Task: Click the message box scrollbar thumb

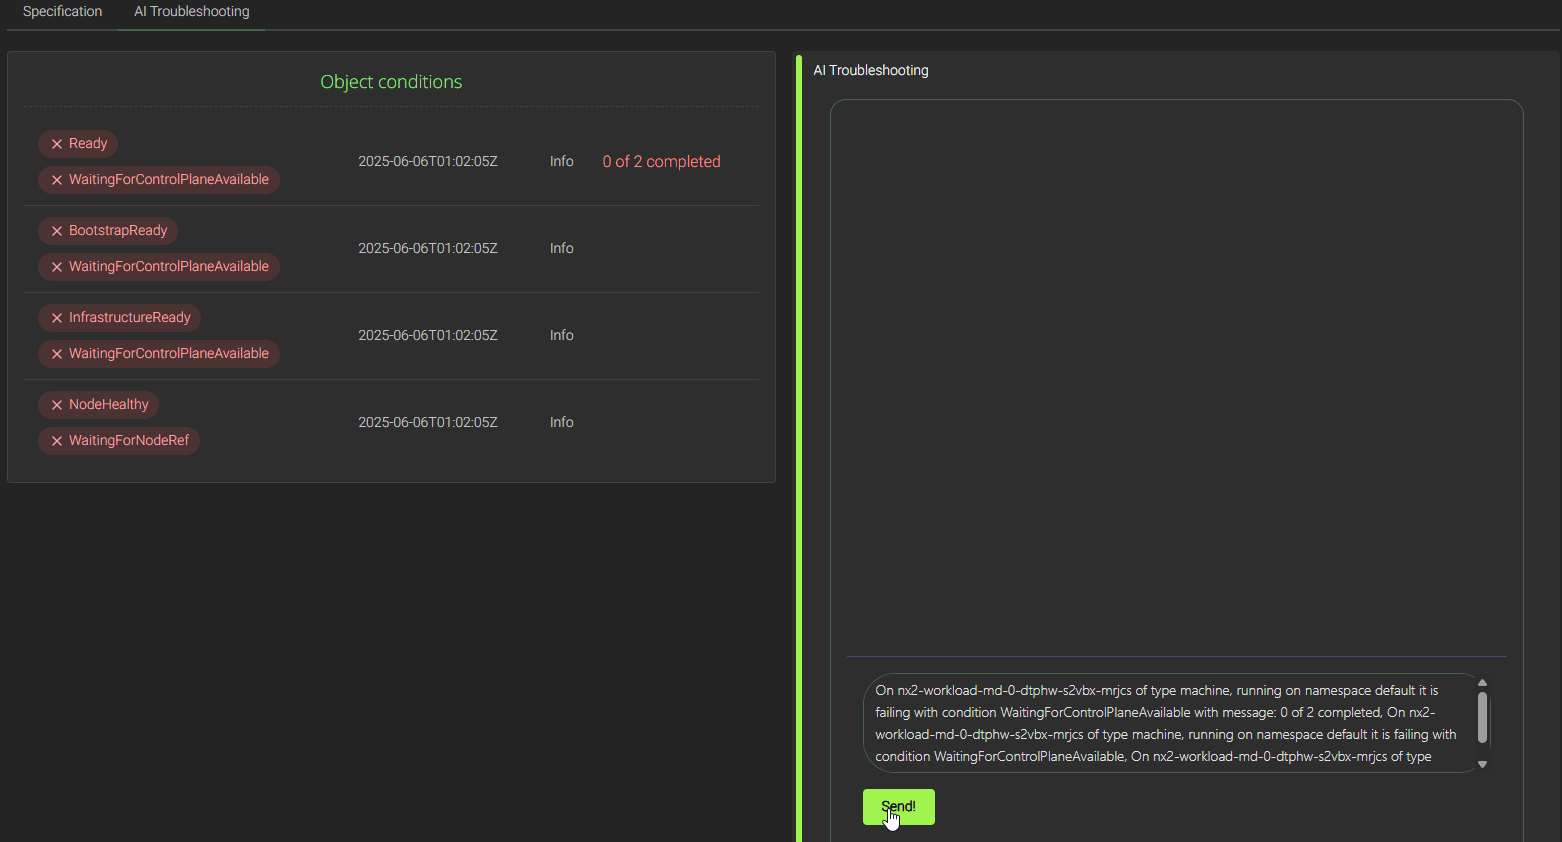Action: [1482, 718]
